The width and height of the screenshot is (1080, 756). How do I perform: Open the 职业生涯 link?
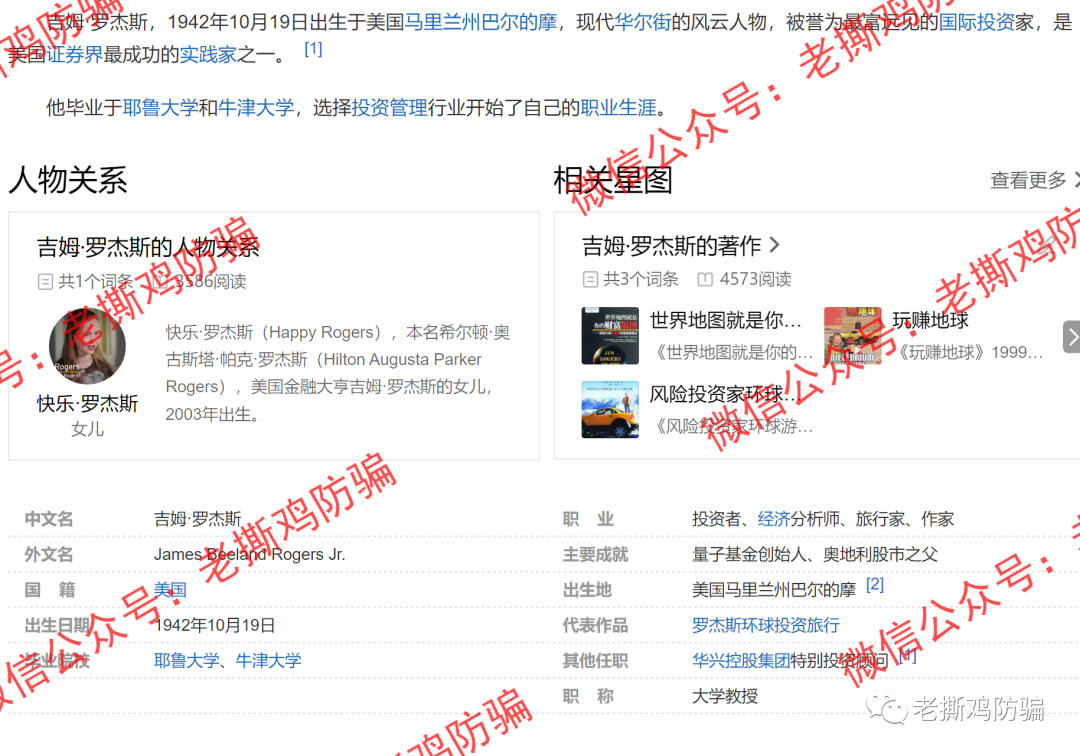[619, 107]
